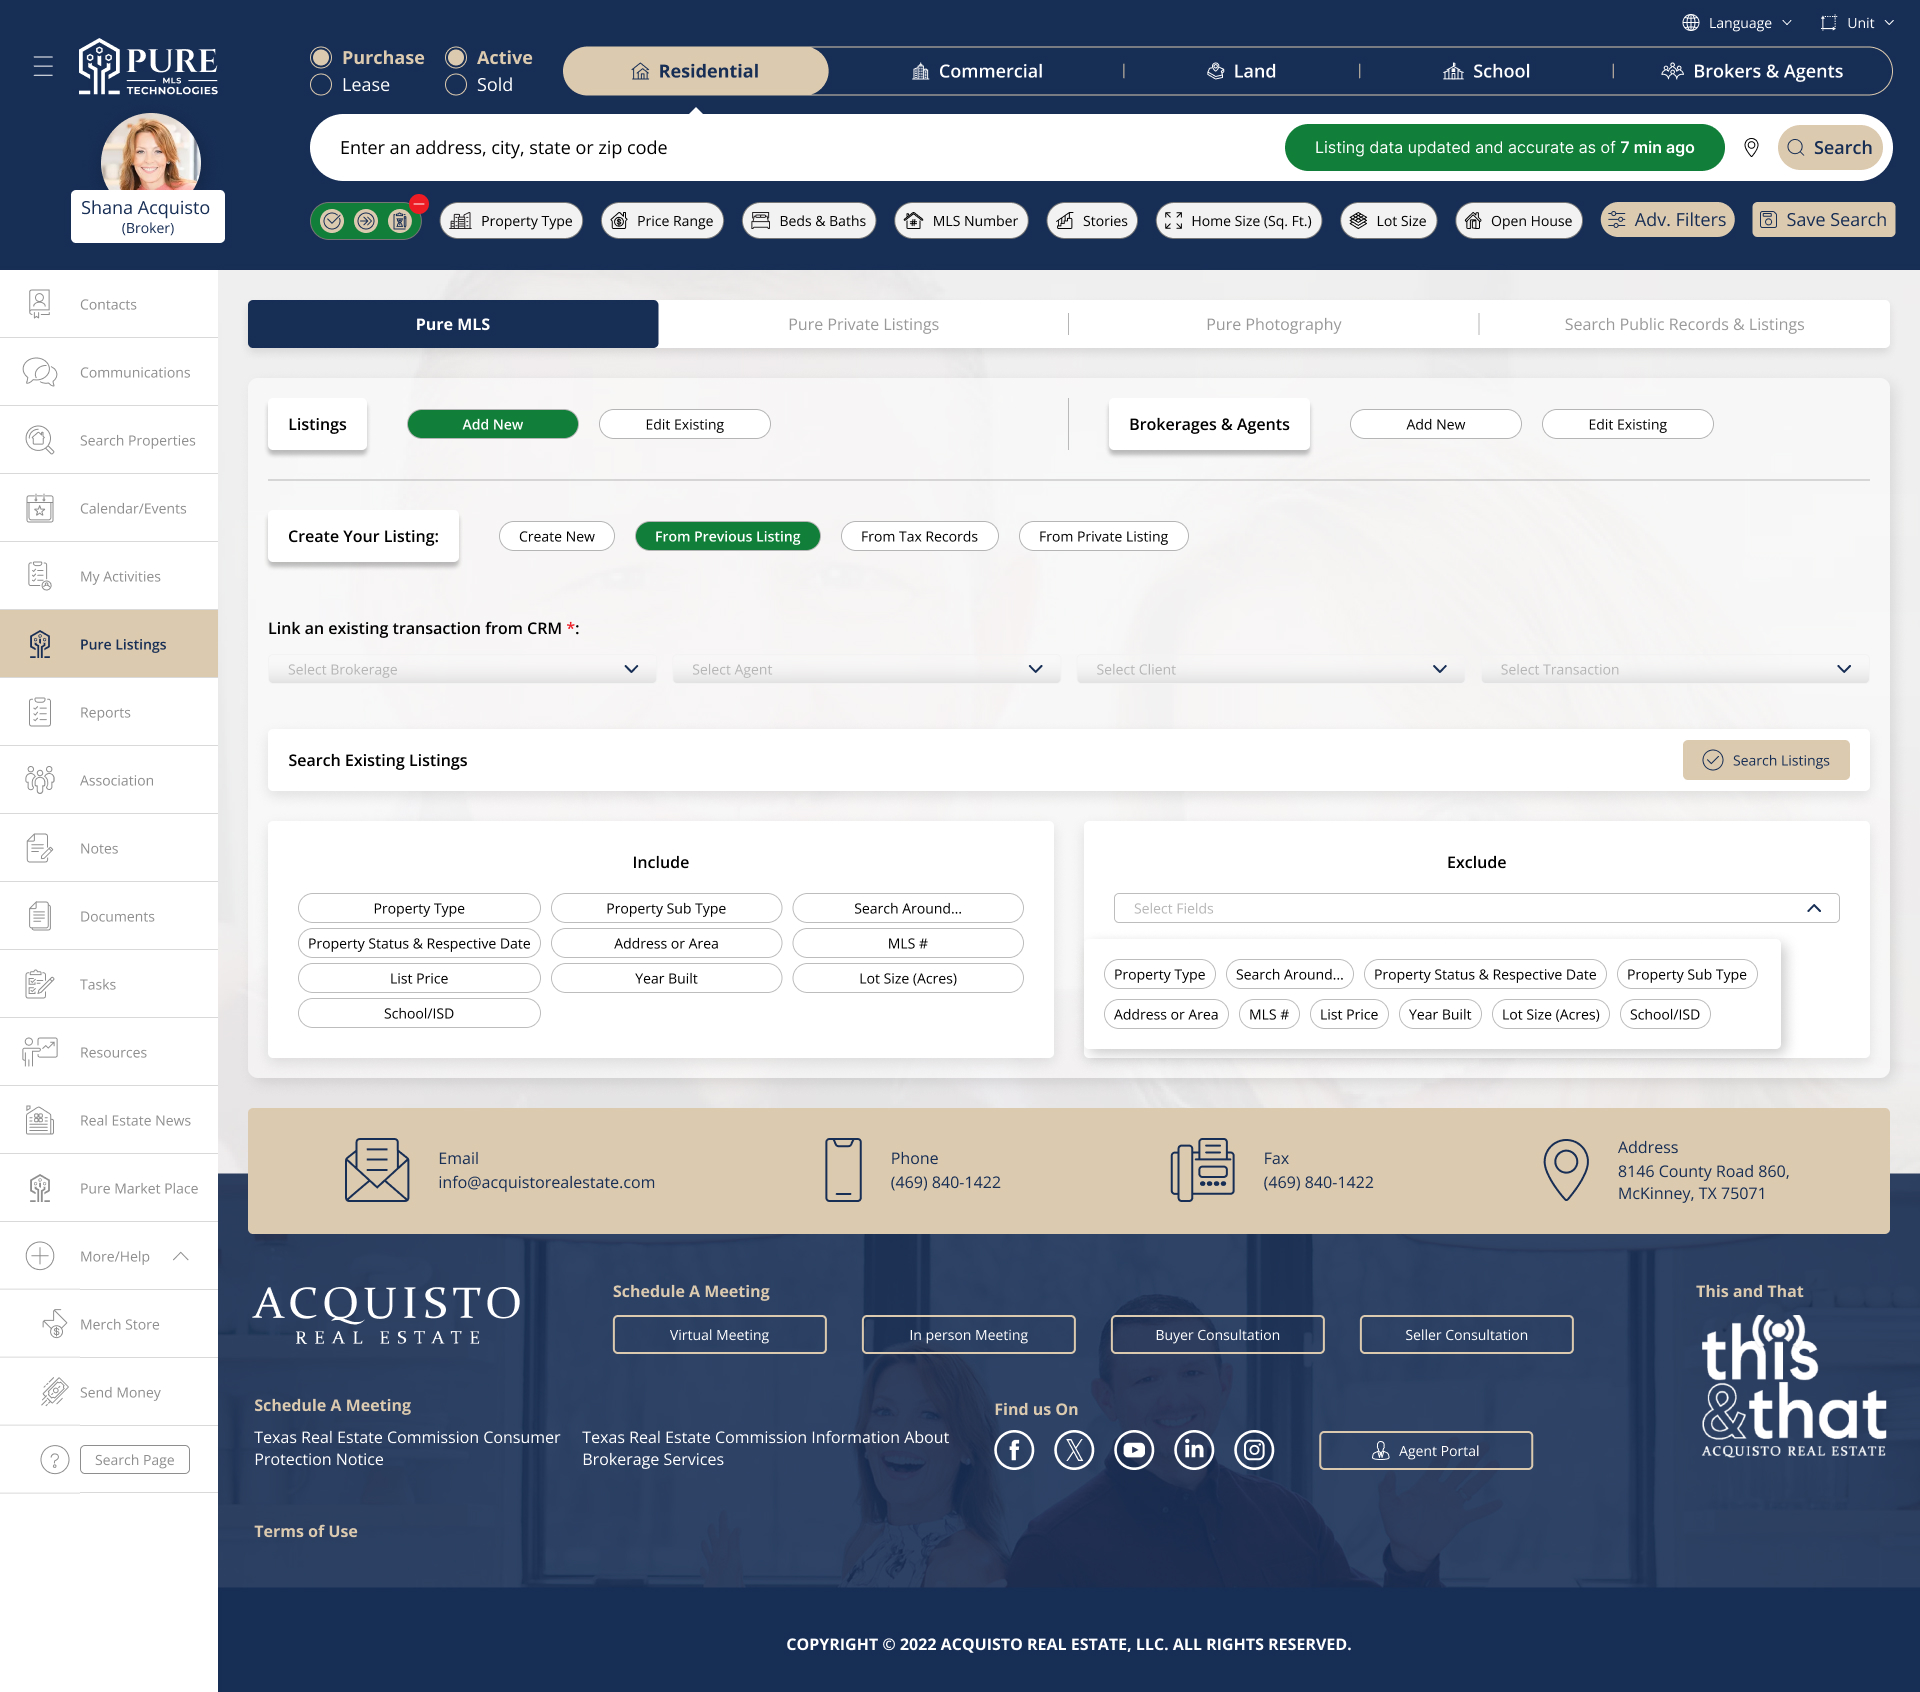Screen dimensions: 1920x1692
Task: Select the Sold radio button
Action: [456, 85]
